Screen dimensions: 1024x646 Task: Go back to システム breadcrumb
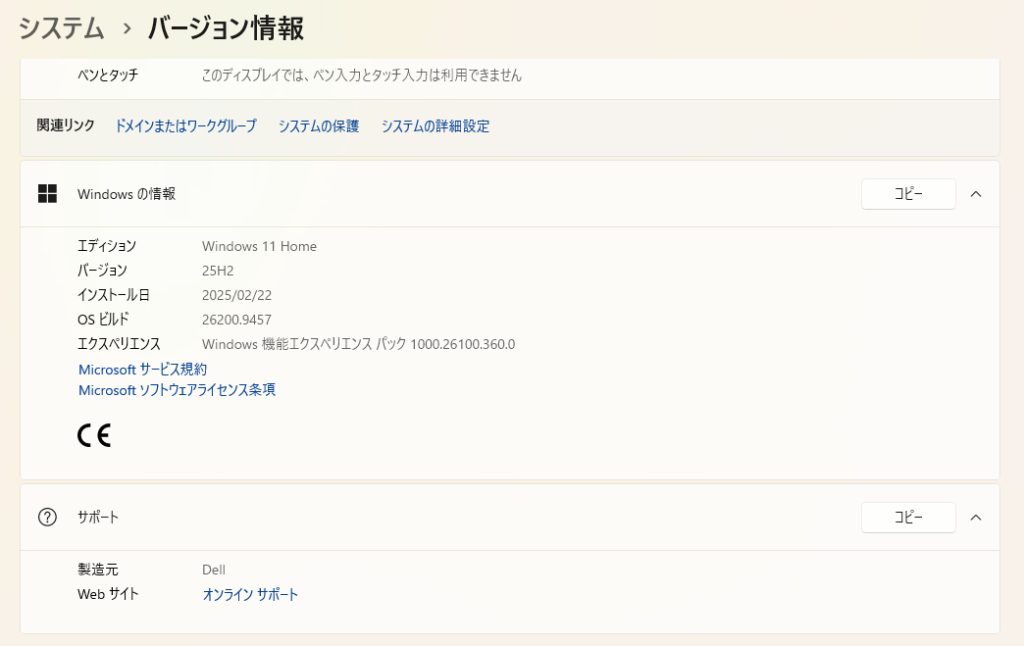[x=61, y=29]
